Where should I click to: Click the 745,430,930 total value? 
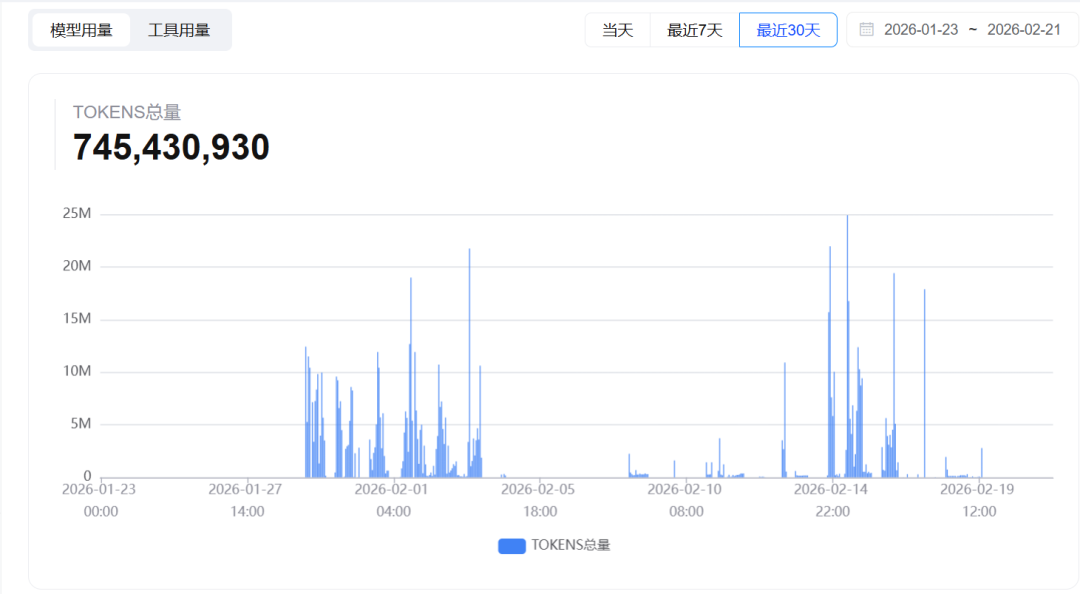(x=171, y=147)
